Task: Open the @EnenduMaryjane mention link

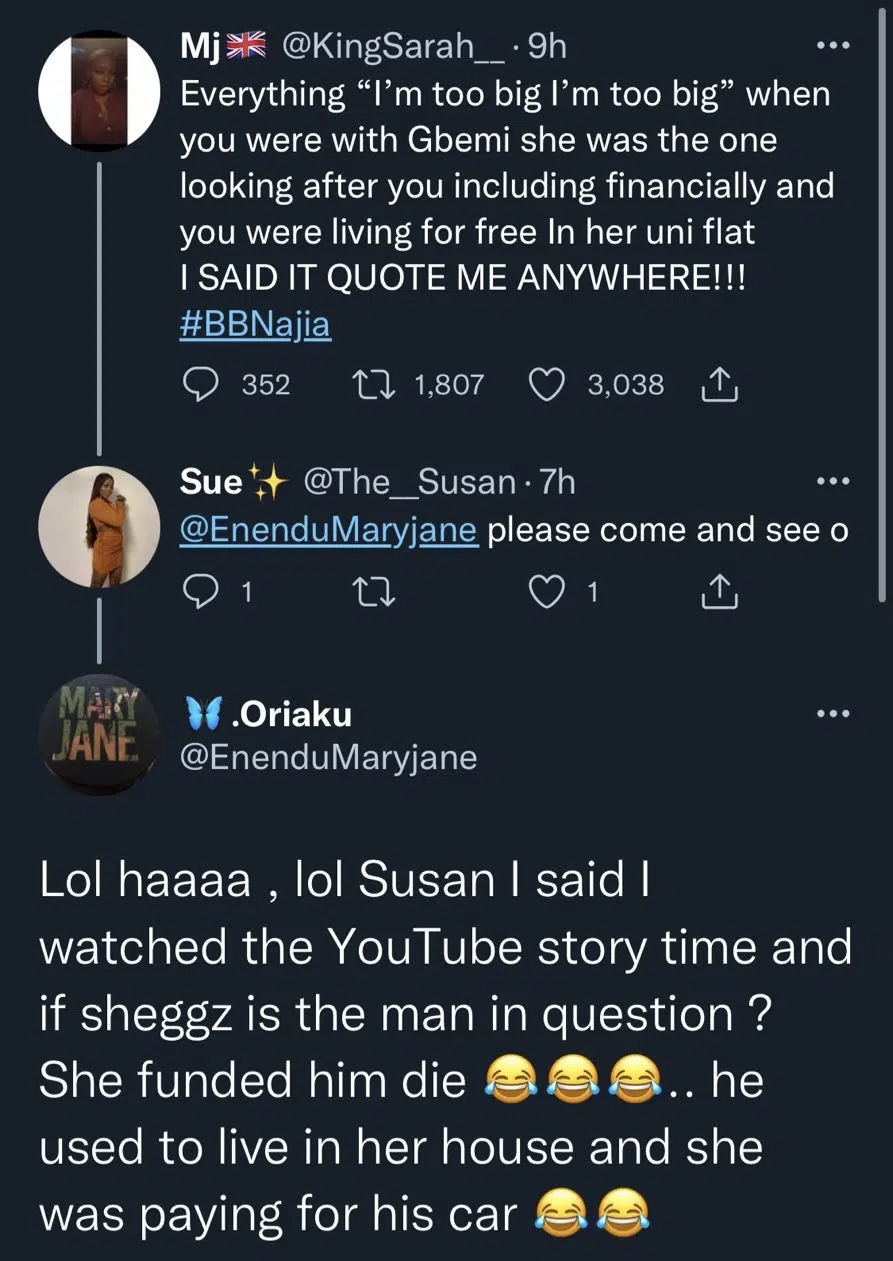Action: 328,531
